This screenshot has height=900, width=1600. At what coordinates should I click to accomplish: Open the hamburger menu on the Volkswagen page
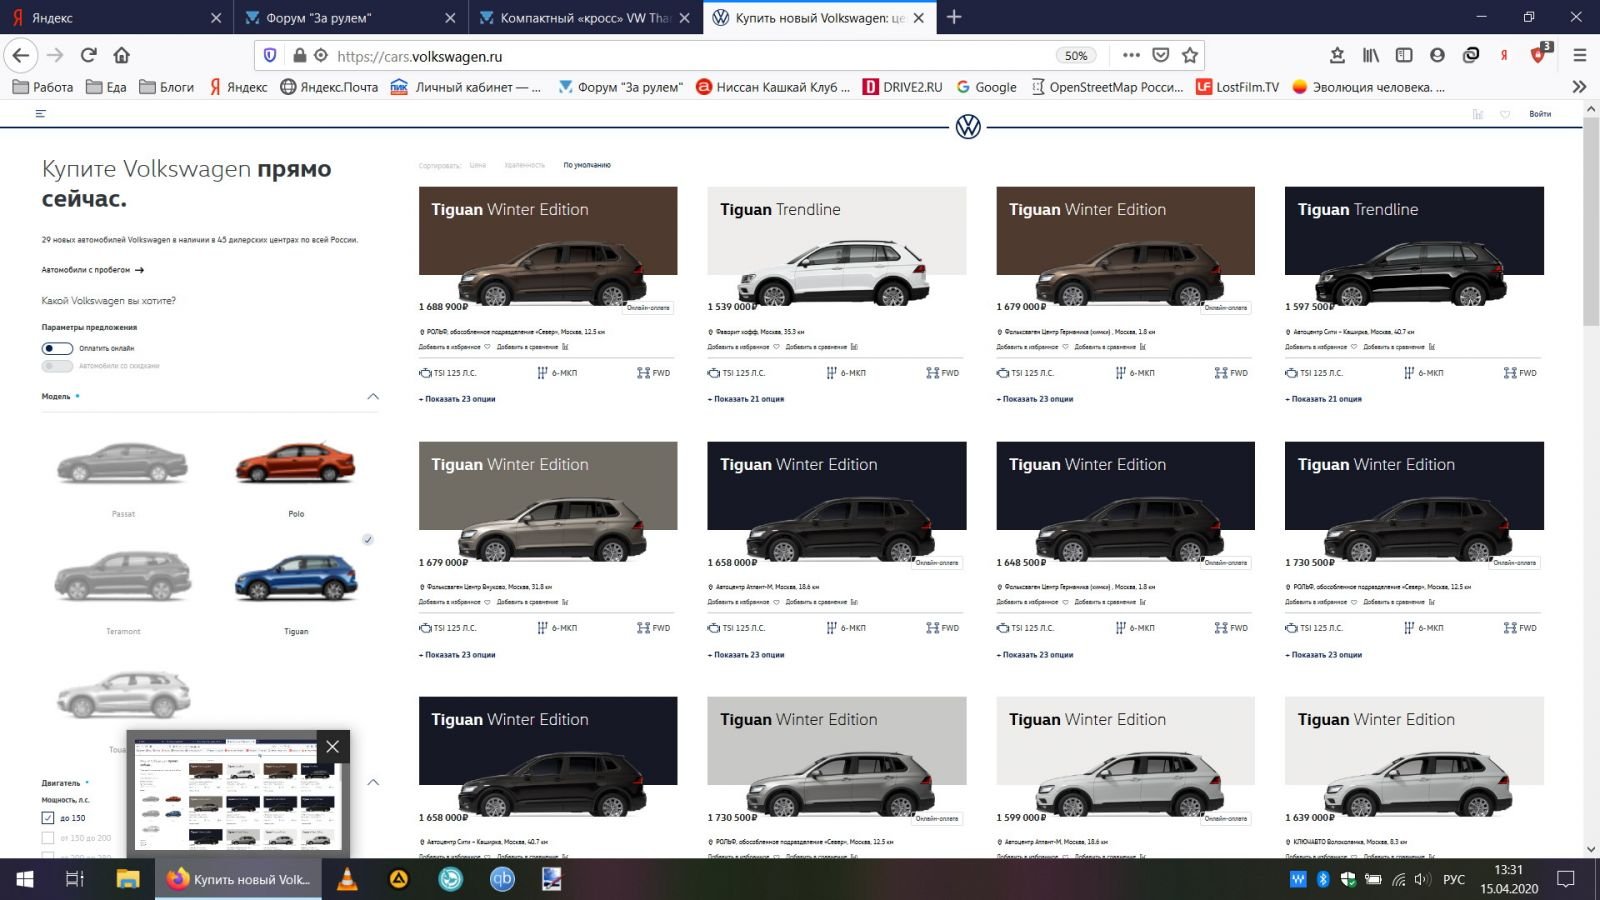[x=41, y=114]
